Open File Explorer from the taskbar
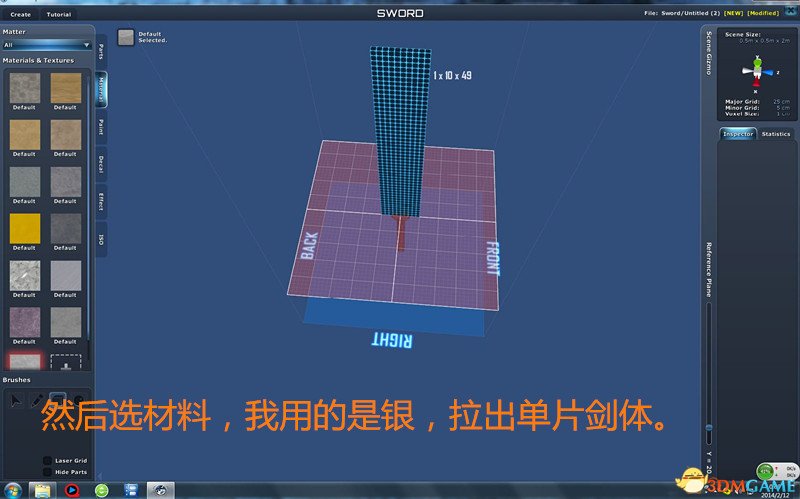The image size is (800, 499). [42, 491]
